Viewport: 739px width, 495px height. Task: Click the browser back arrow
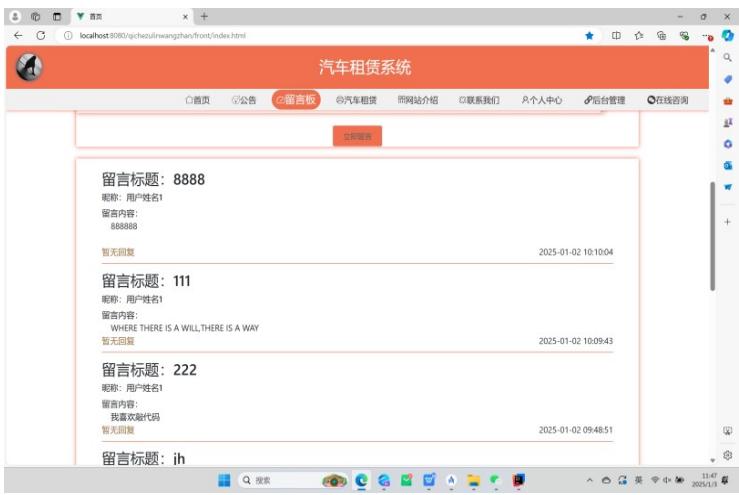(x=18, y=35)
